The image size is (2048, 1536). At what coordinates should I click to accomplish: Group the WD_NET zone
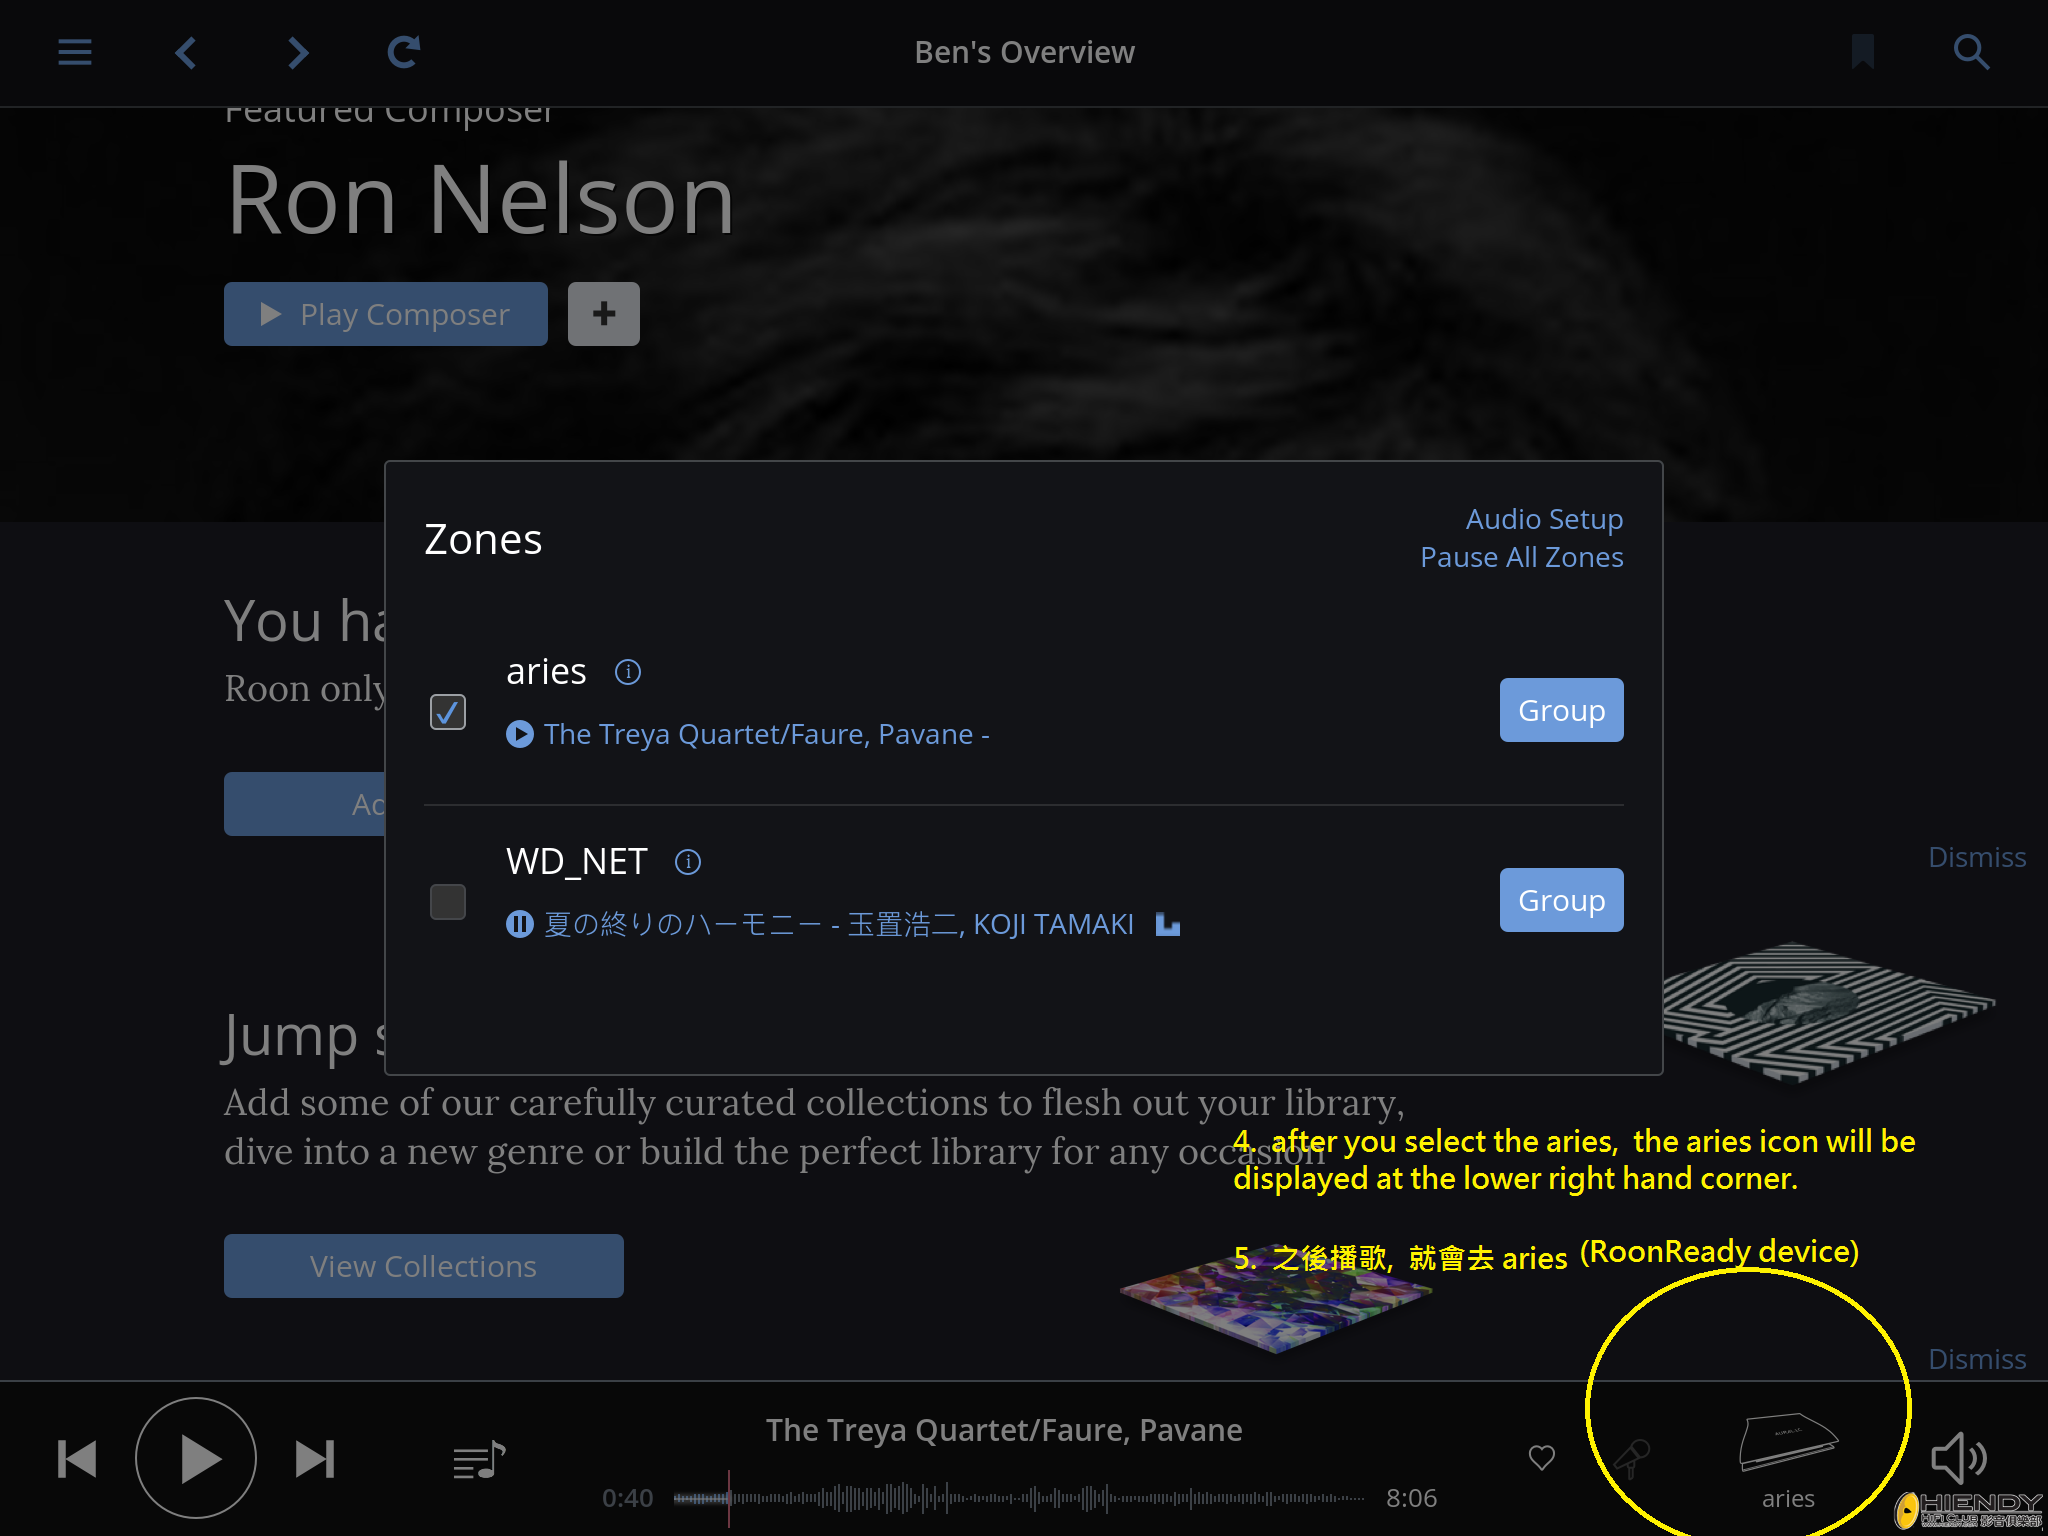[1561, 900]
